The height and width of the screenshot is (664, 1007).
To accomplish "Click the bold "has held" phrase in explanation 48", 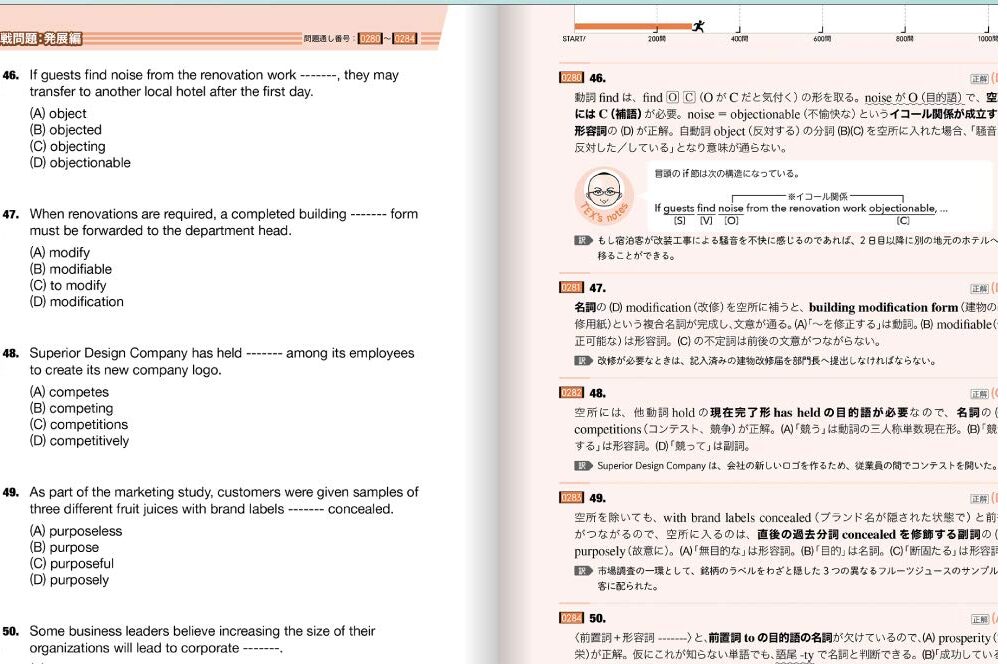I will pos(797,413).
